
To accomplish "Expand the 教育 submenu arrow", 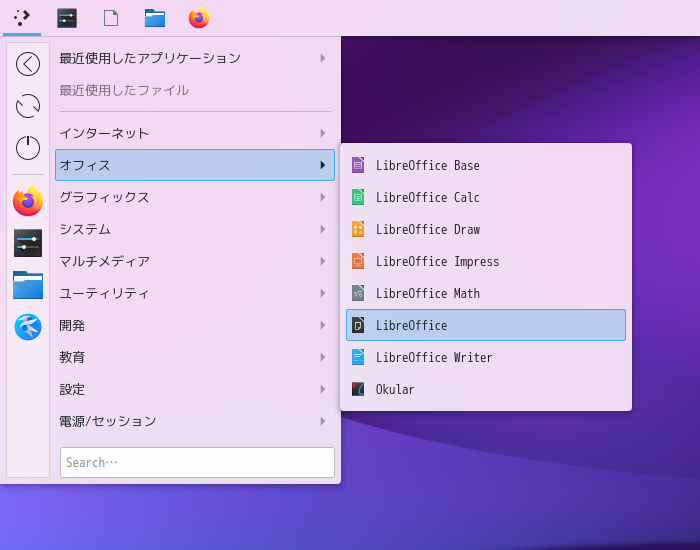I will pyautogui.click(x=323, y=357).
